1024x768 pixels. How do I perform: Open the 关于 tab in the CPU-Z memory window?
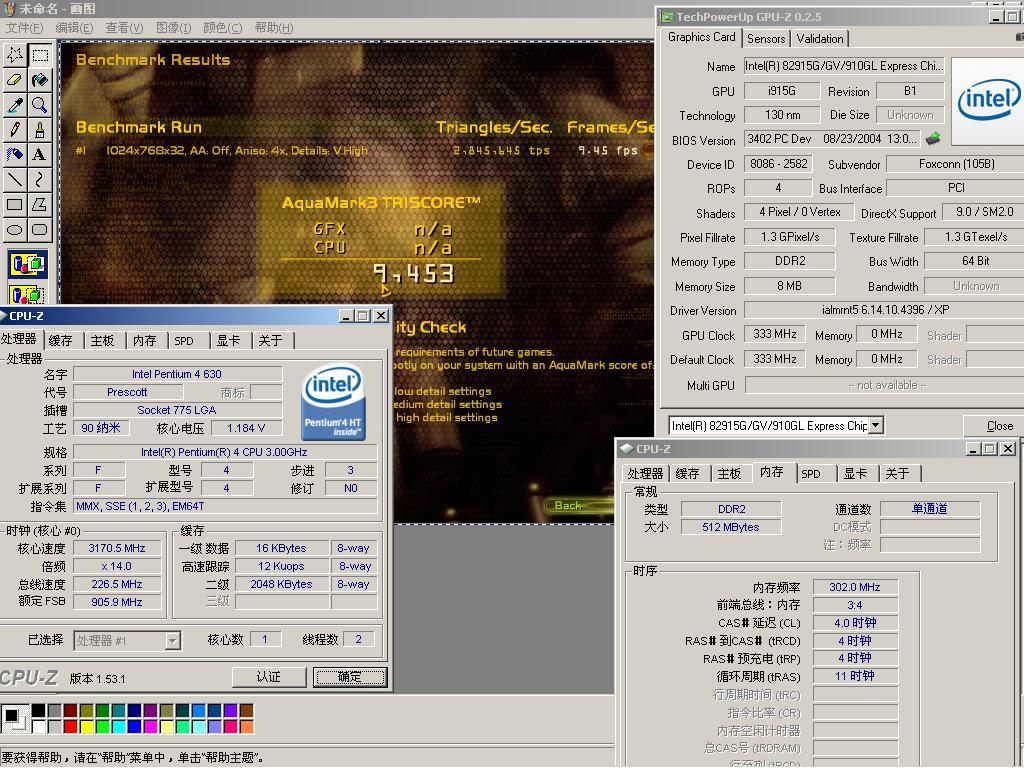tap(897, 473)
